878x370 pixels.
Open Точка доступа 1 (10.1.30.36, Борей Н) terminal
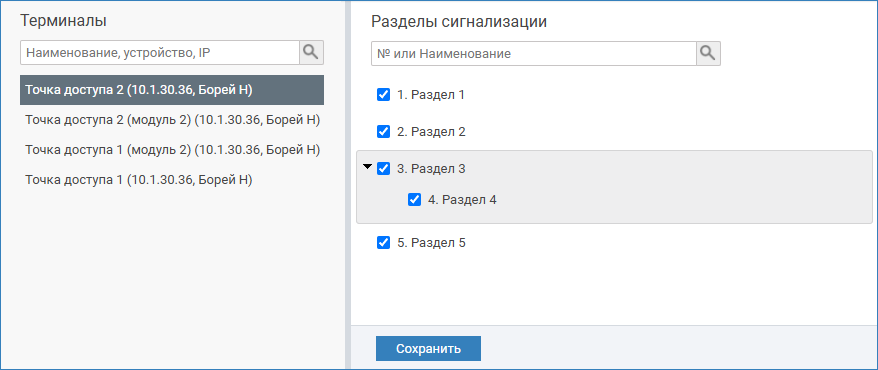click(x=172, y=180)
